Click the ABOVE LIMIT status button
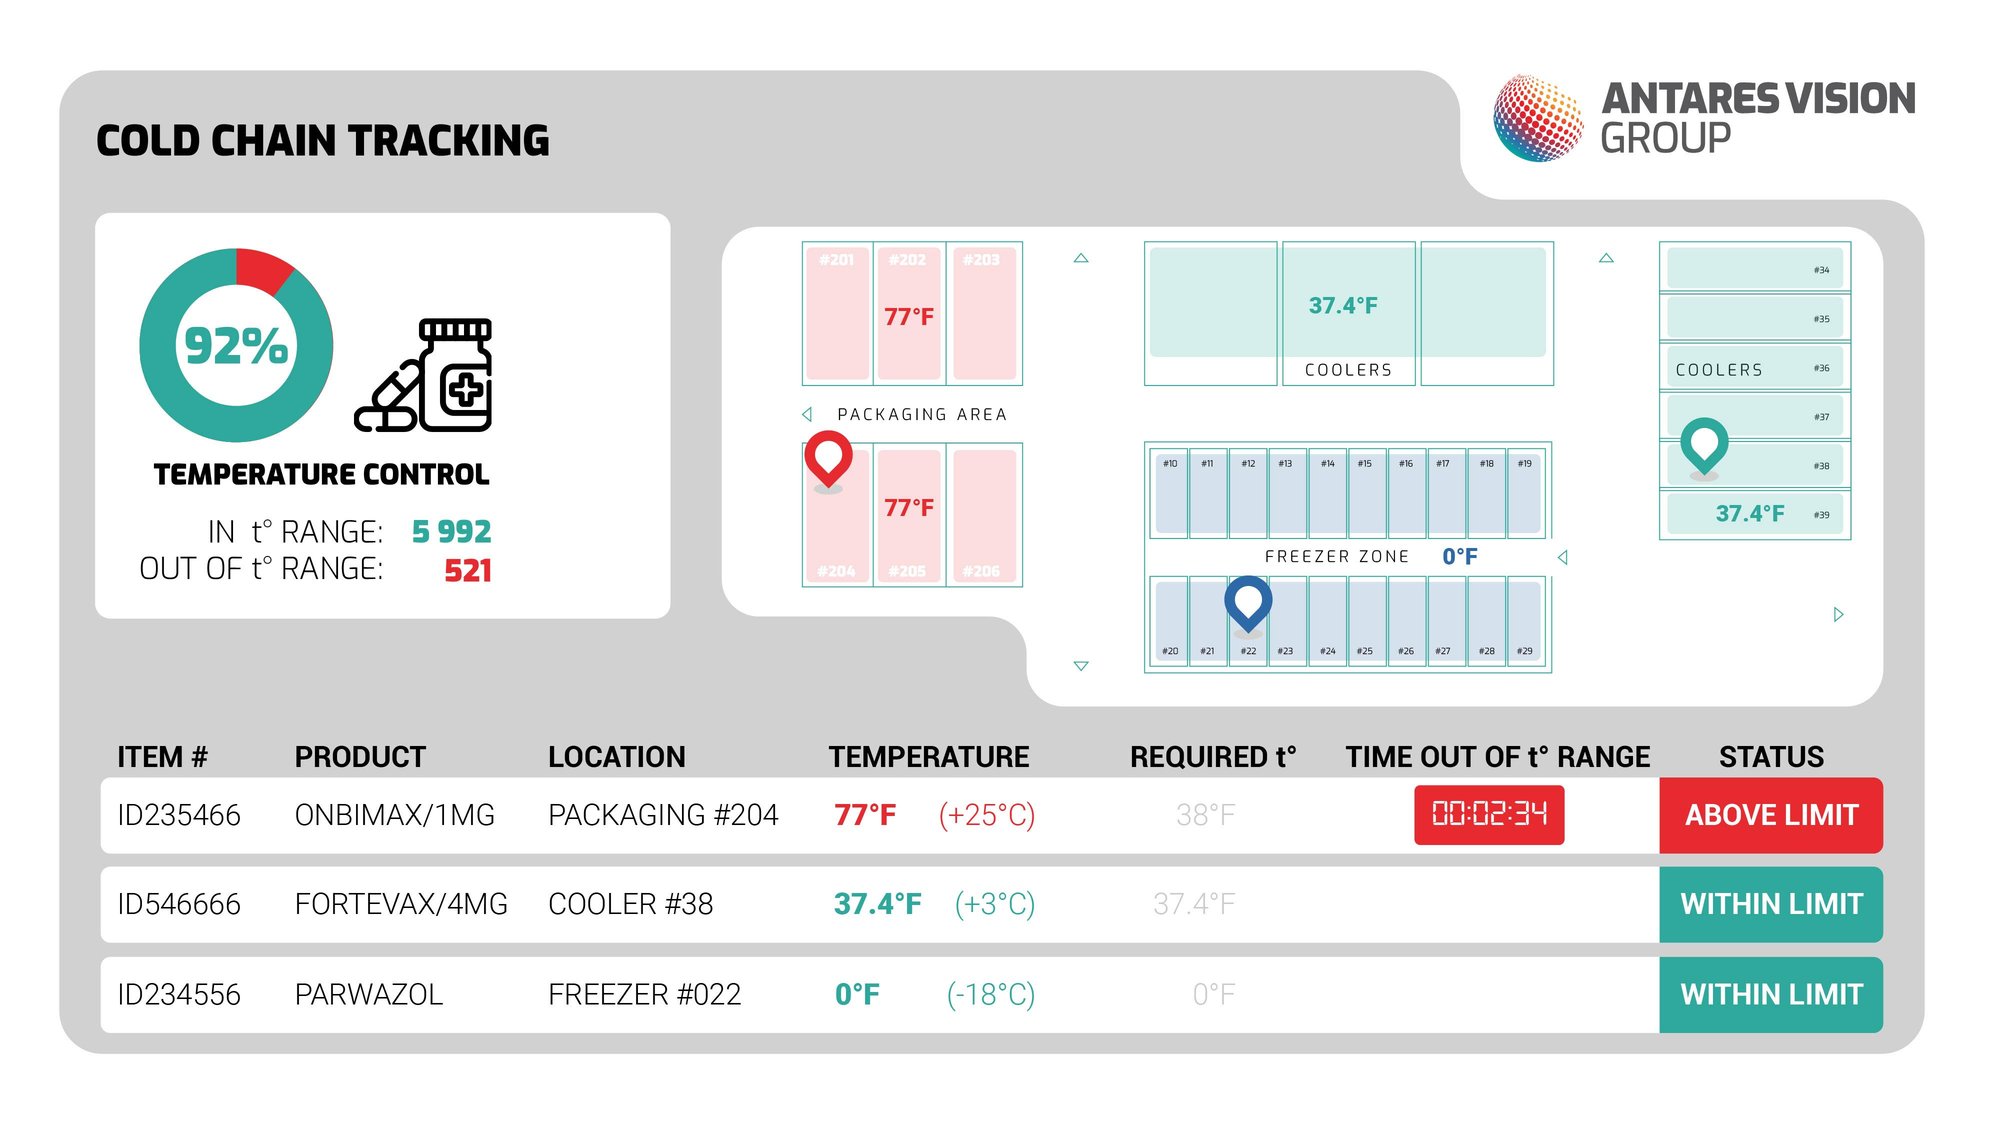 [1771, 815]
